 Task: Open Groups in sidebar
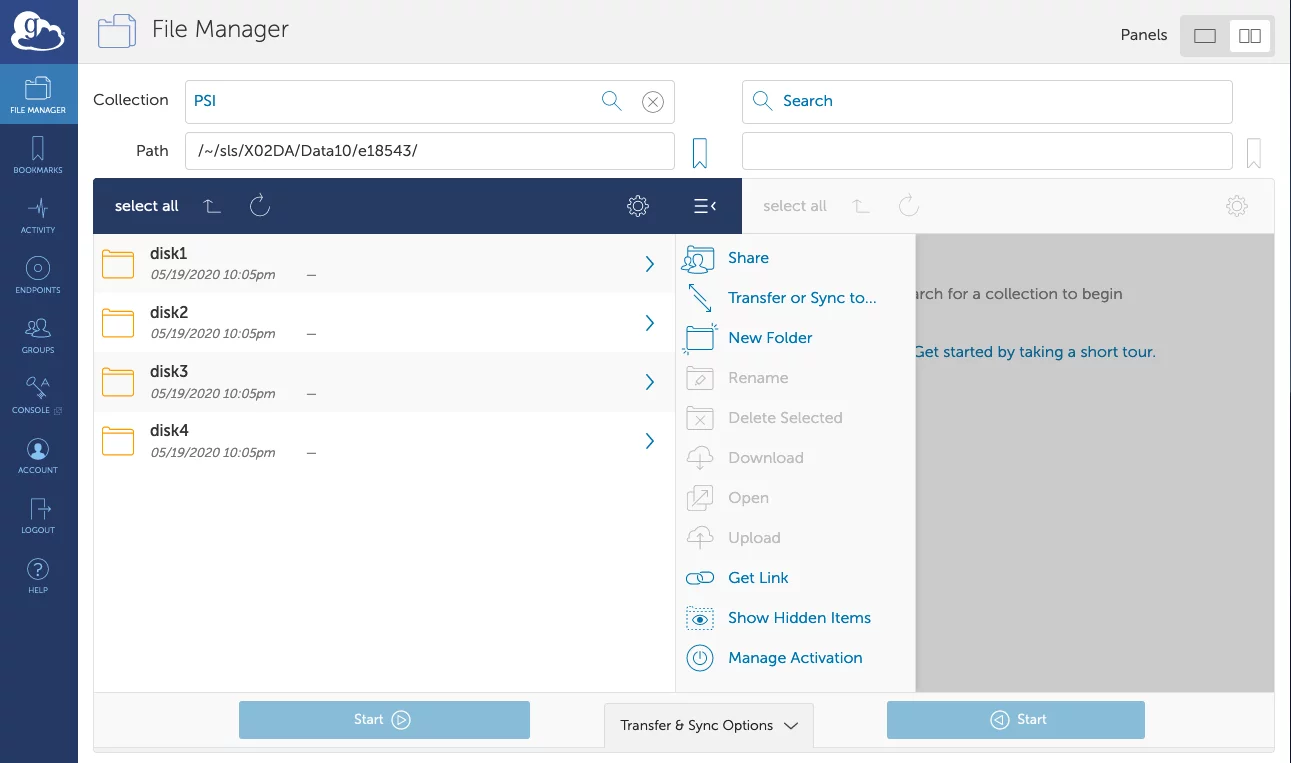coord(38,334)
